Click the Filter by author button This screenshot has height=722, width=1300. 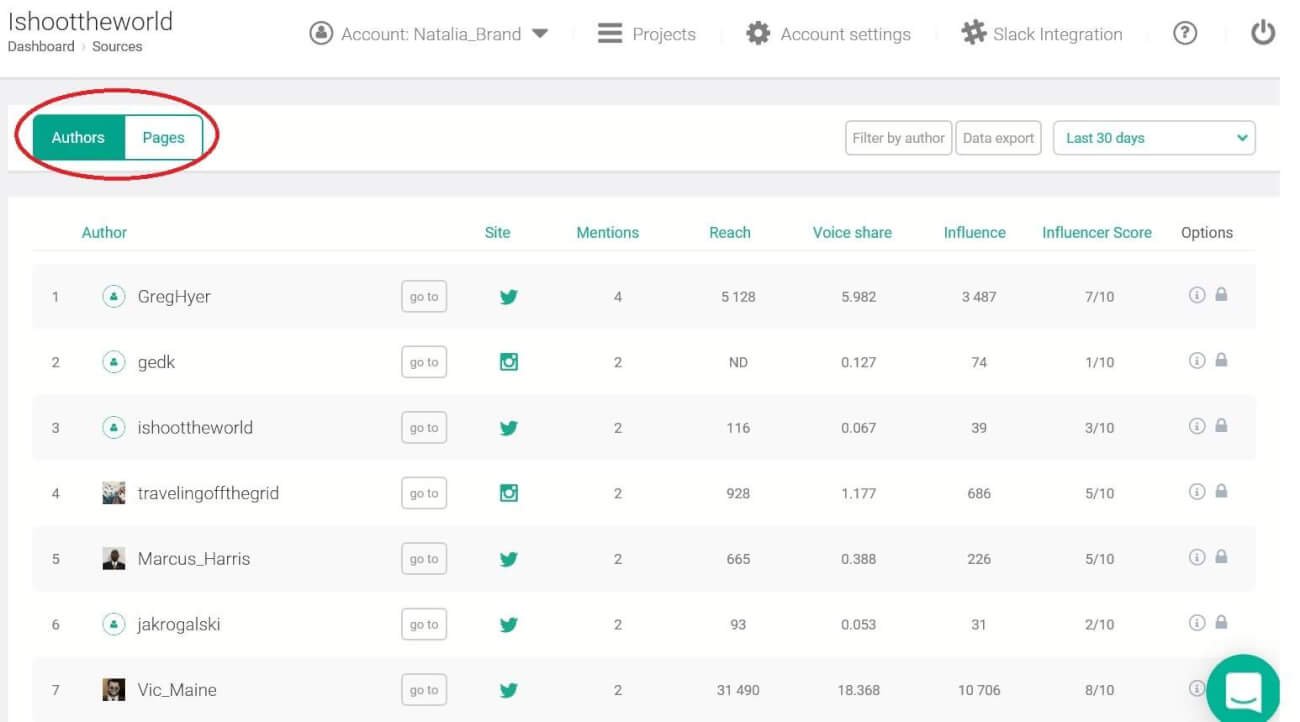tap(898, 138)
